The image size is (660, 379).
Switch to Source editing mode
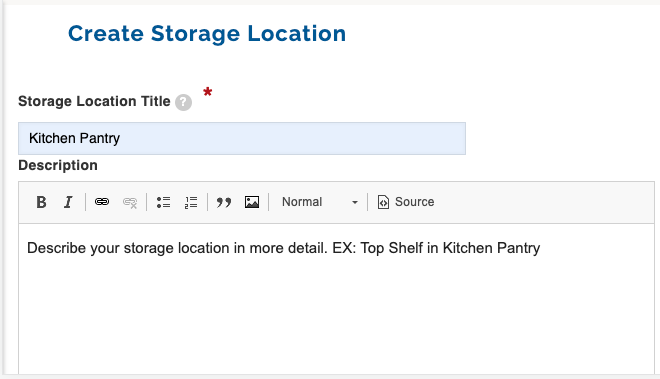pos(406,202)
